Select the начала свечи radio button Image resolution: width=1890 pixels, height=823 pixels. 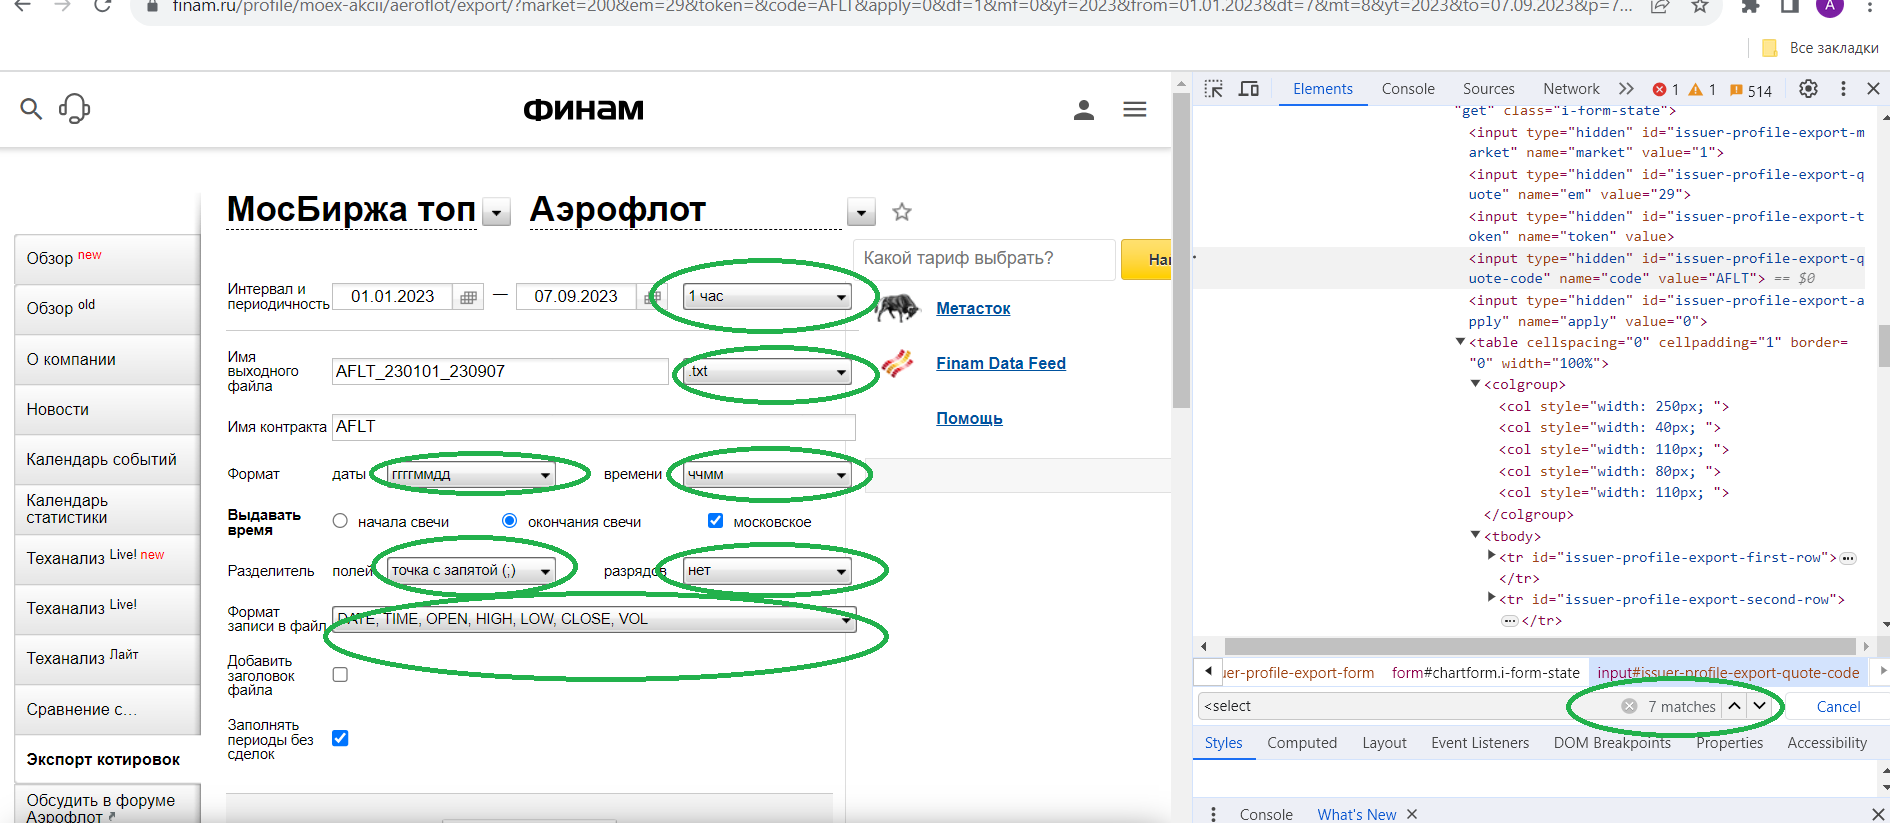[340, 521]
